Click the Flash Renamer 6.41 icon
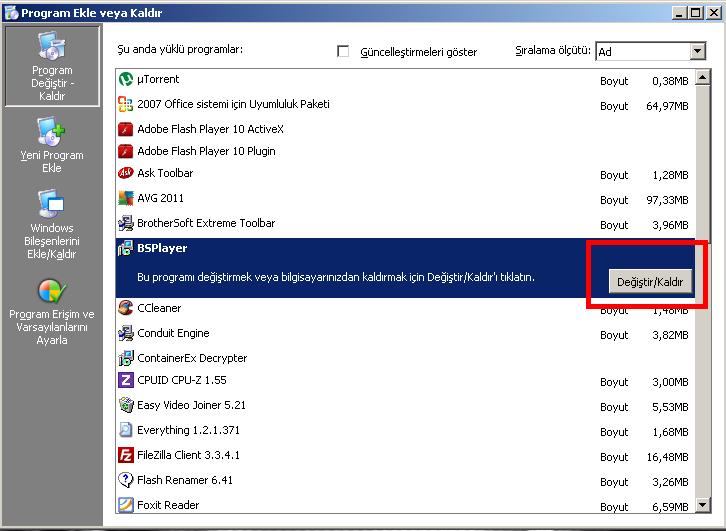The height and width of the screenshot is (531, 726). (125, 480)
